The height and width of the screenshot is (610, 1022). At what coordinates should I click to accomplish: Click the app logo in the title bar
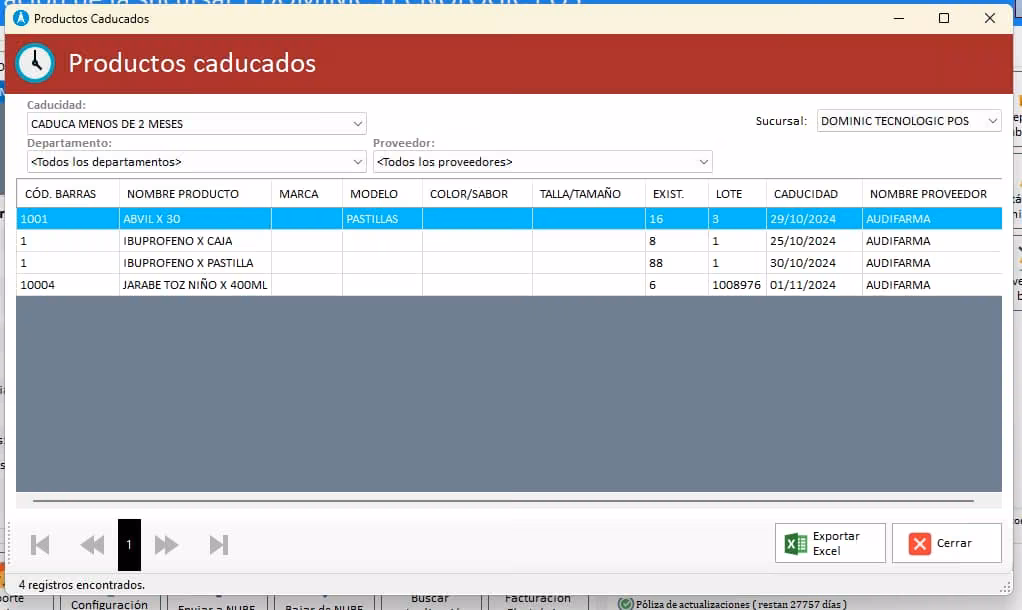(x=21, y=18)
